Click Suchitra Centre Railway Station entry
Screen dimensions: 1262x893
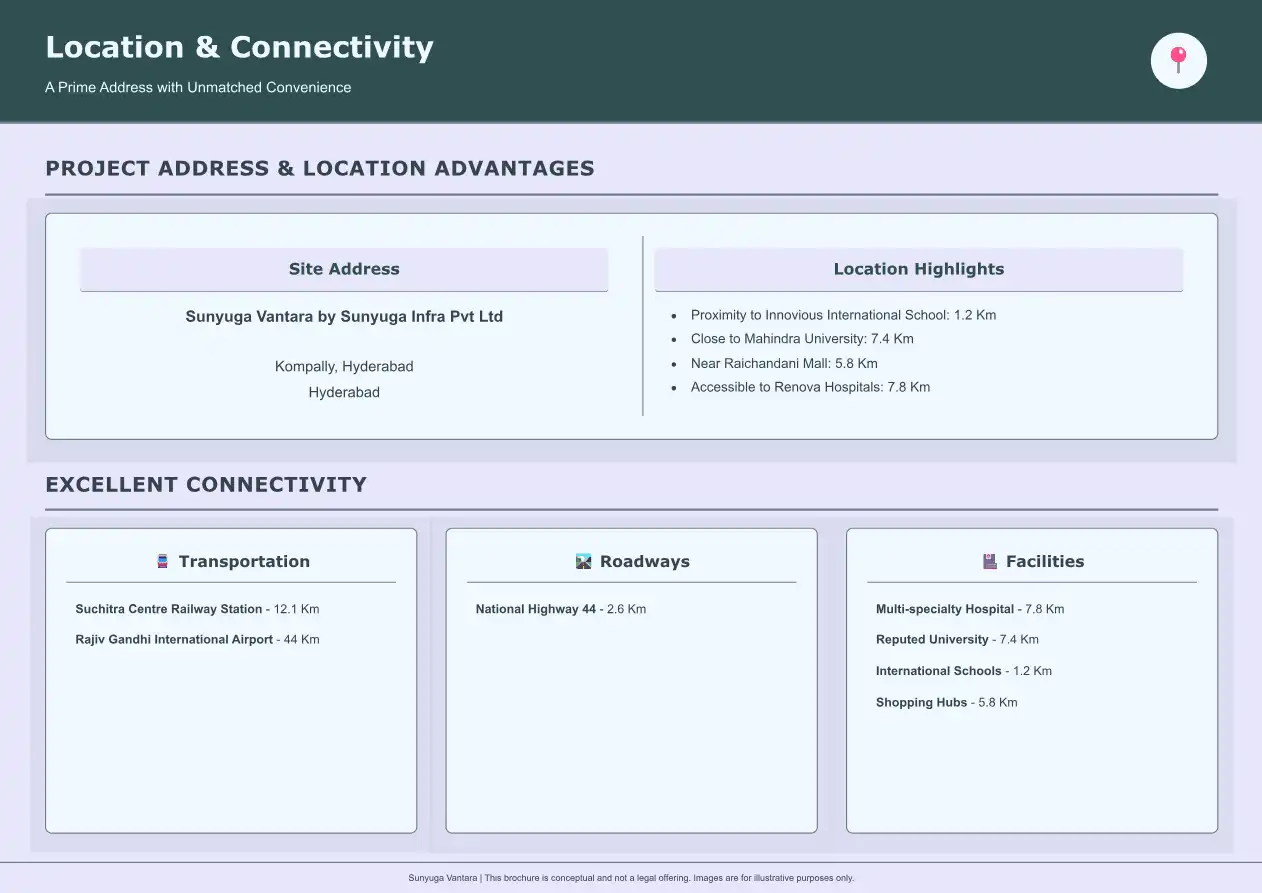(197, 609)
